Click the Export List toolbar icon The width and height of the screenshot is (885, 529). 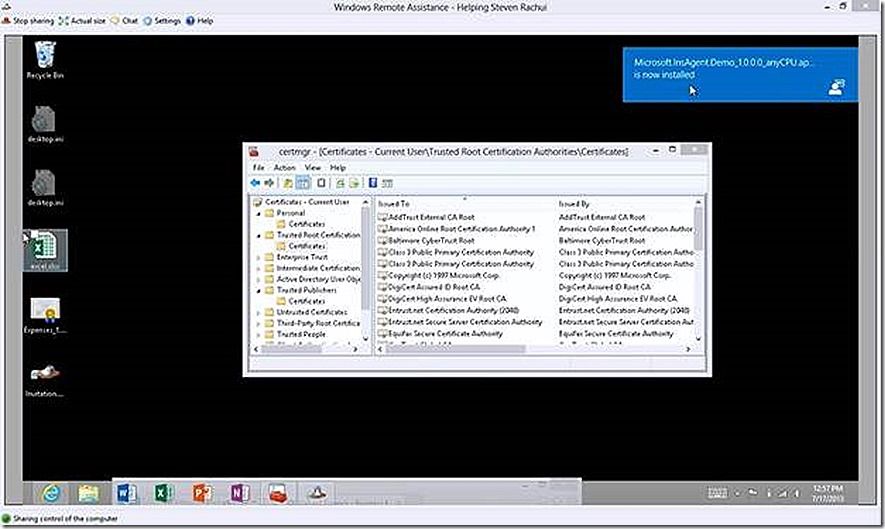[x=354, y=183]
